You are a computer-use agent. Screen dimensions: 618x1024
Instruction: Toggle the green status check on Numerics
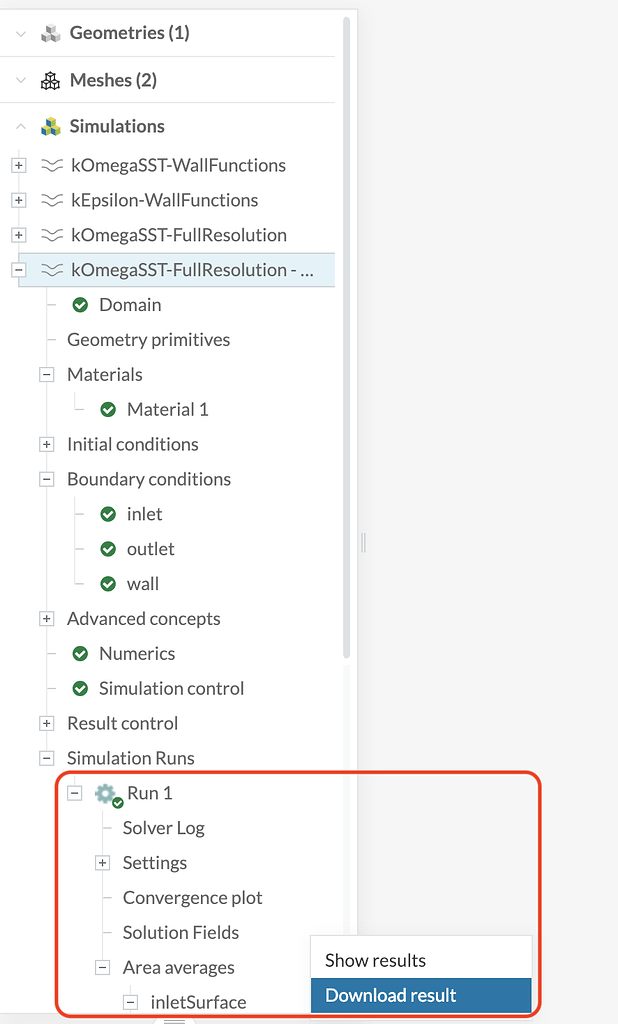click(80, 653)
